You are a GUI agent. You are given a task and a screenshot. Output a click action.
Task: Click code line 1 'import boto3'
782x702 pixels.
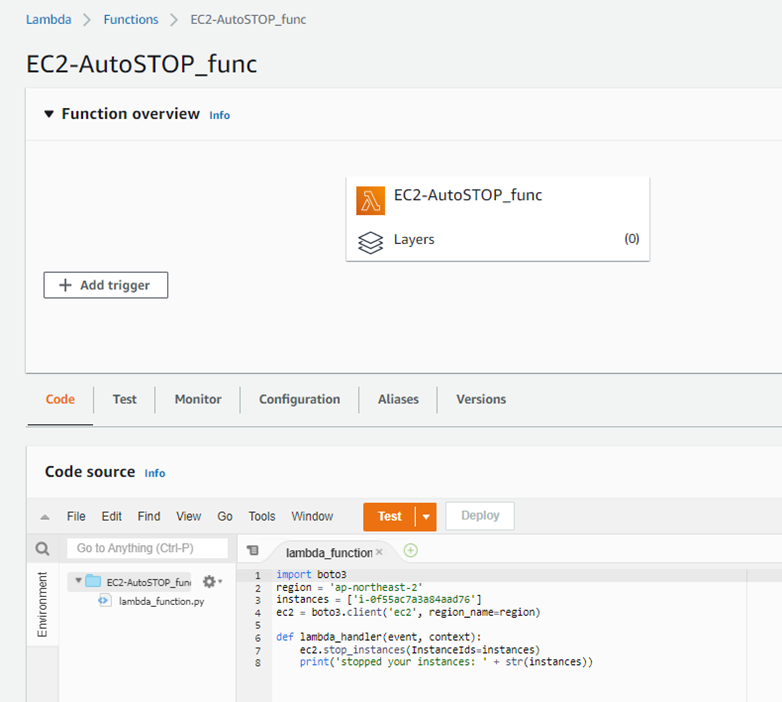coord(311,575)
